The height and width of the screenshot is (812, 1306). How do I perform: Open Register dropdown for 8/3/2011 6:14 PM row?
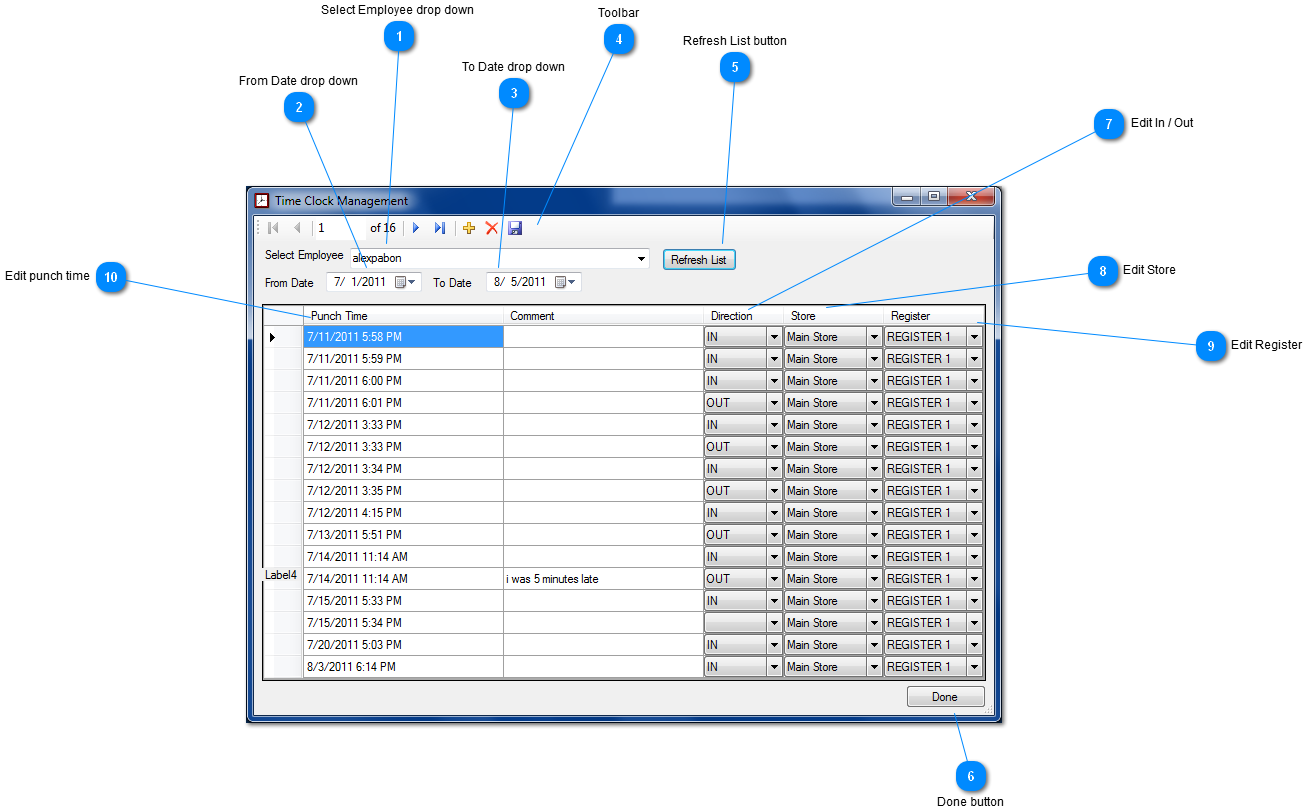click(974, 667)
